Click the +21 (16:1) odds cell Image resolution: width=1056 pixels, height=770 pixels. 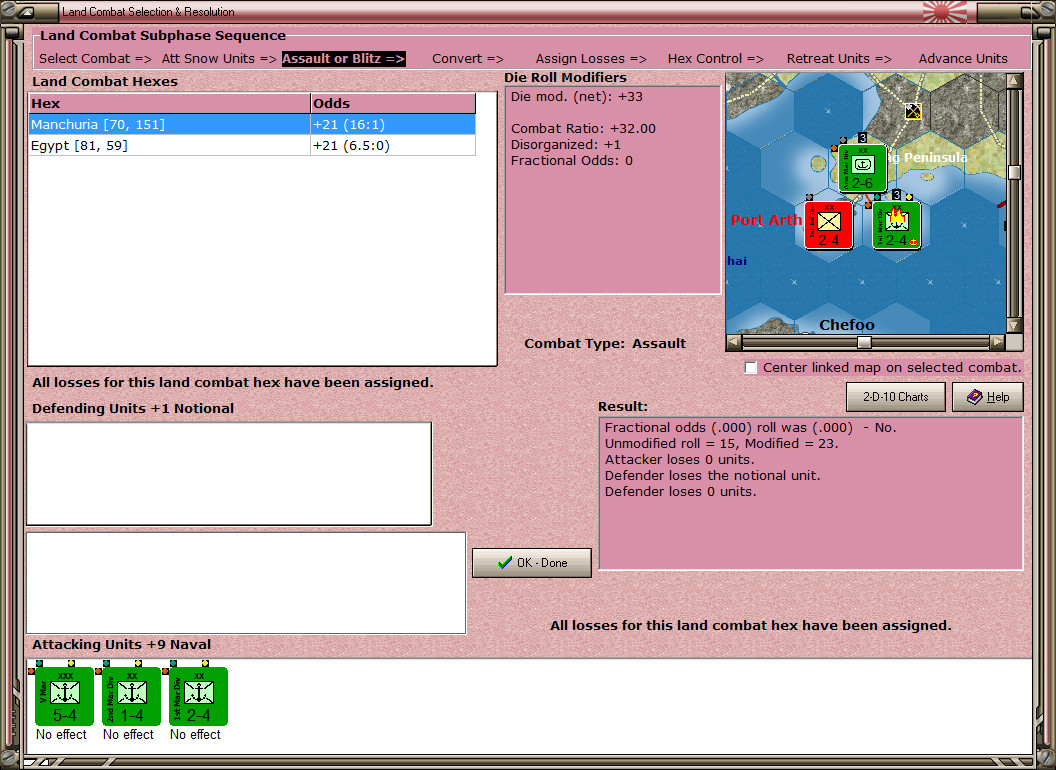393,124
